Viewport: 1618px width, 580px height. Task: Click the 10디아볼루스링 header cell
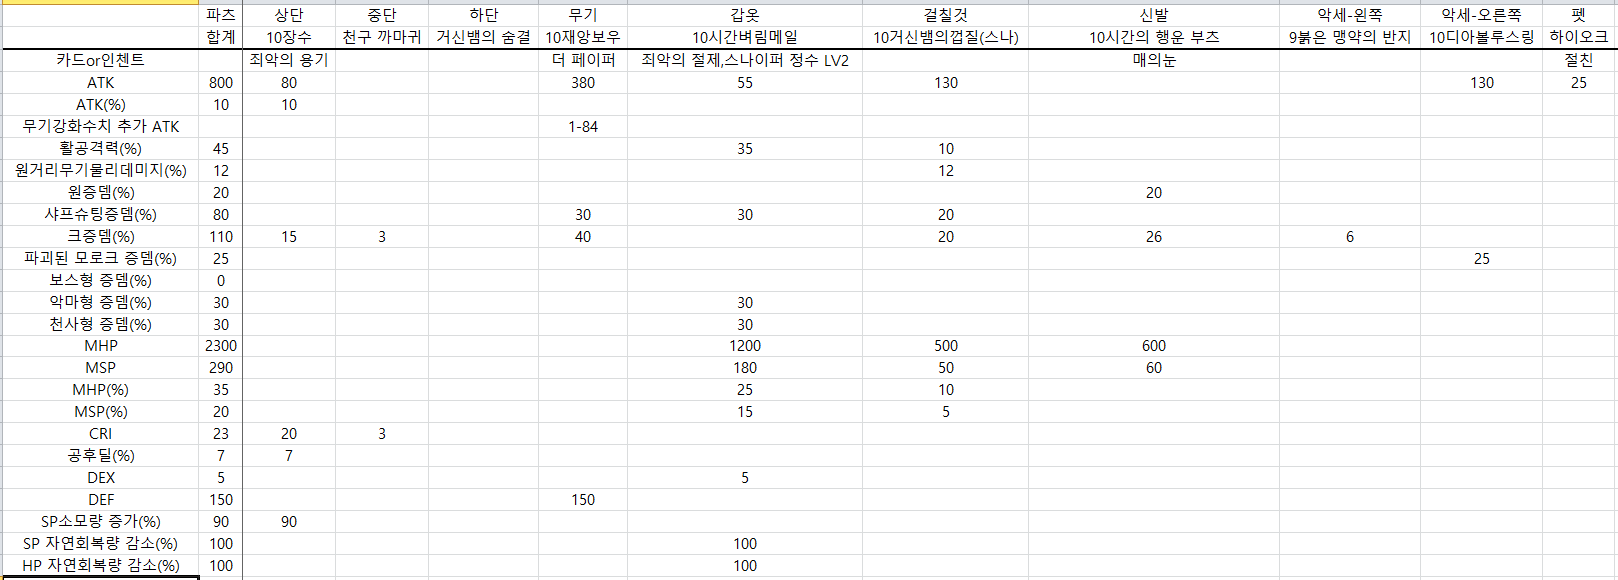click(x=1480, y=38)
